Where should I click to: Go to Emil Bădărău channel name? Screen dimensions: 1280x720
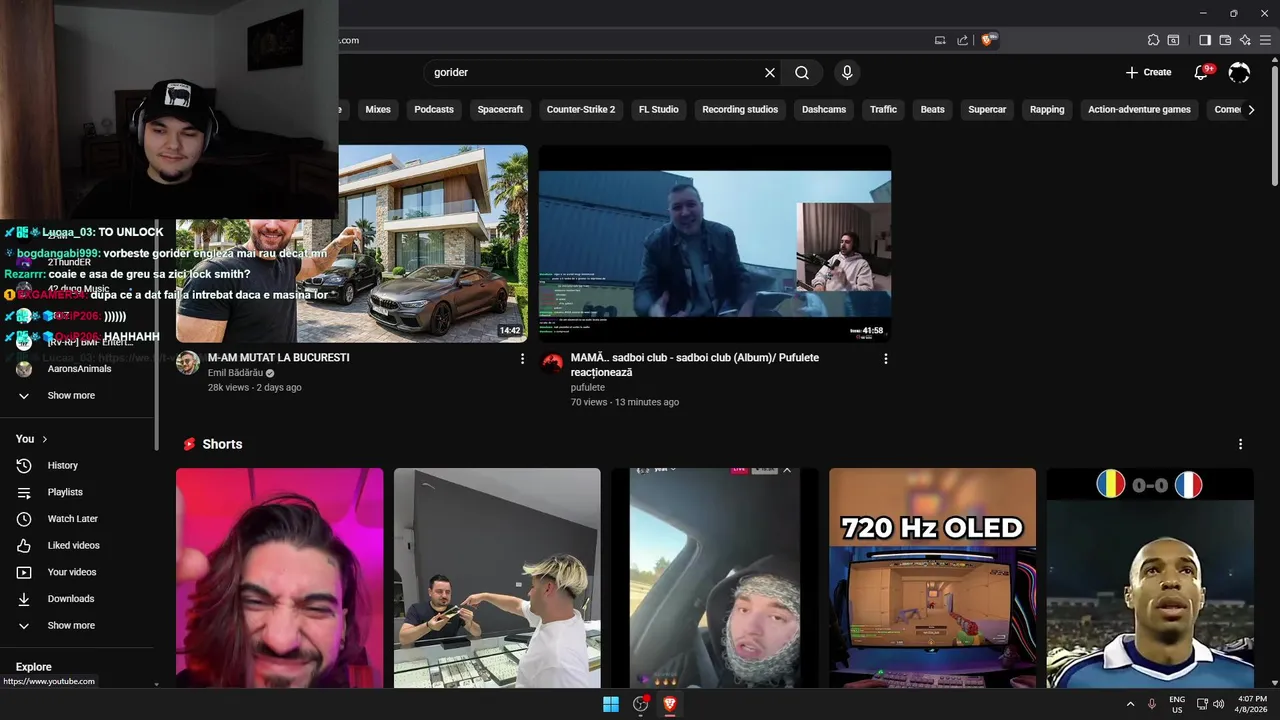(235, 373)
